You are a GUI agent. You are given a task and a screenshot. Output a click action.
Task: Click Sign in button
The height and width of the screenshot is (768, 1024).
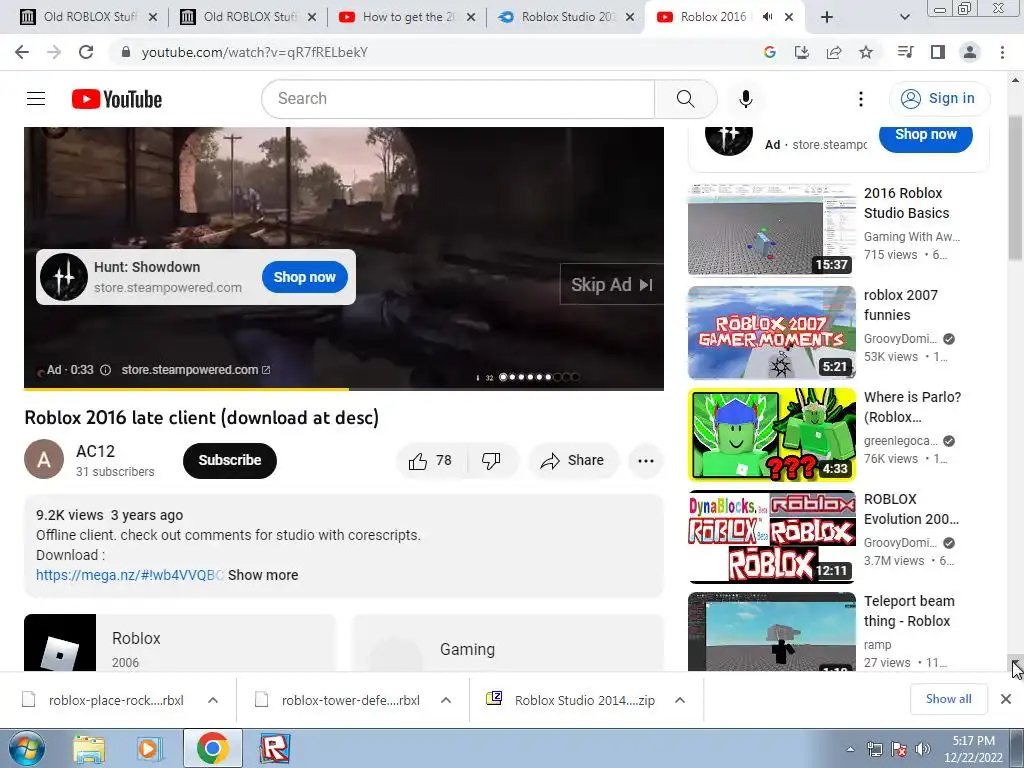(x=939, y=99)
